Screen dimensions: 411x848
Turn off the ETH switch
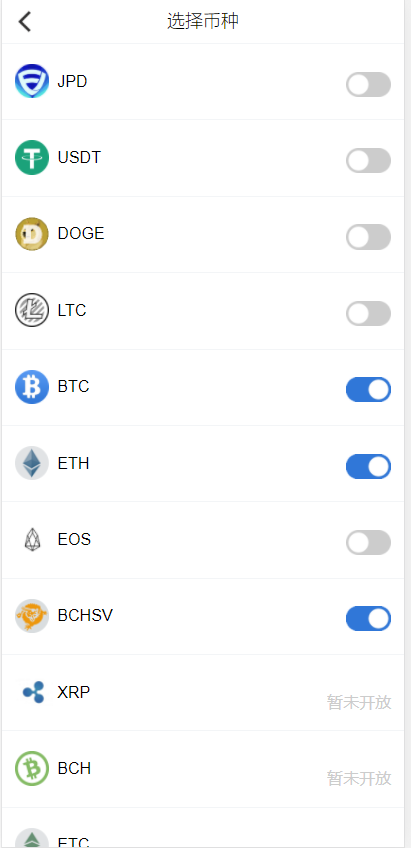(368, 466)
